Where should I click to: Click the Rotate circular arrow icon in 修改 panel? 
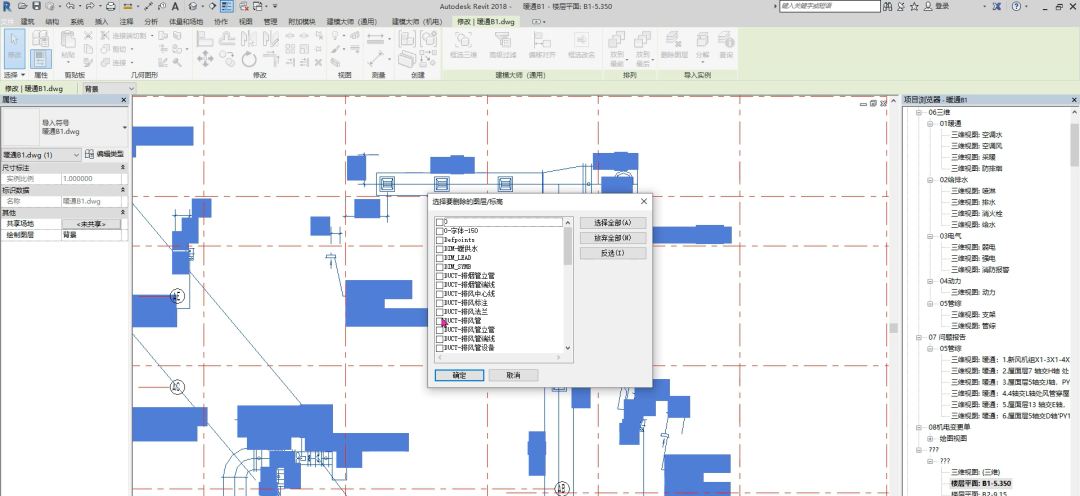pyautogui.click(x=249, y=59)
